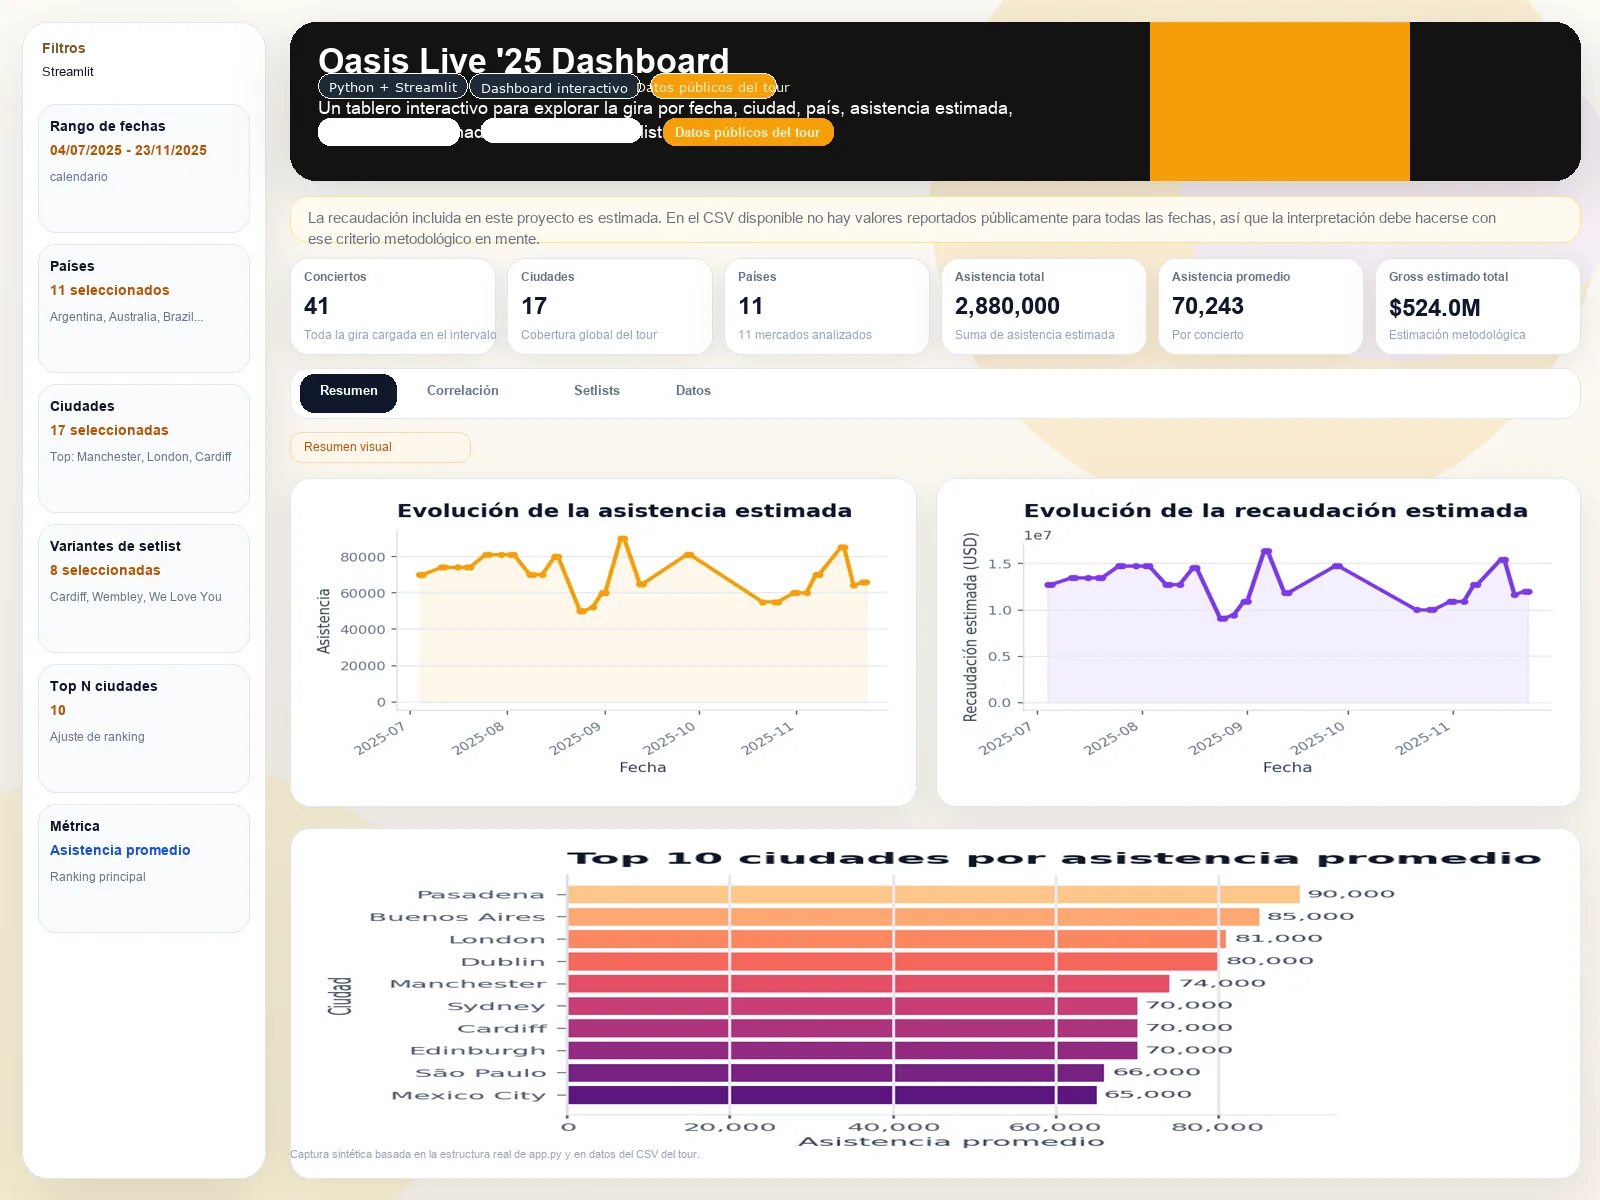The height and width of the screenshot is (1200, 1600).
Task: Click the Resumen visual pill
Action: (380, 447)
